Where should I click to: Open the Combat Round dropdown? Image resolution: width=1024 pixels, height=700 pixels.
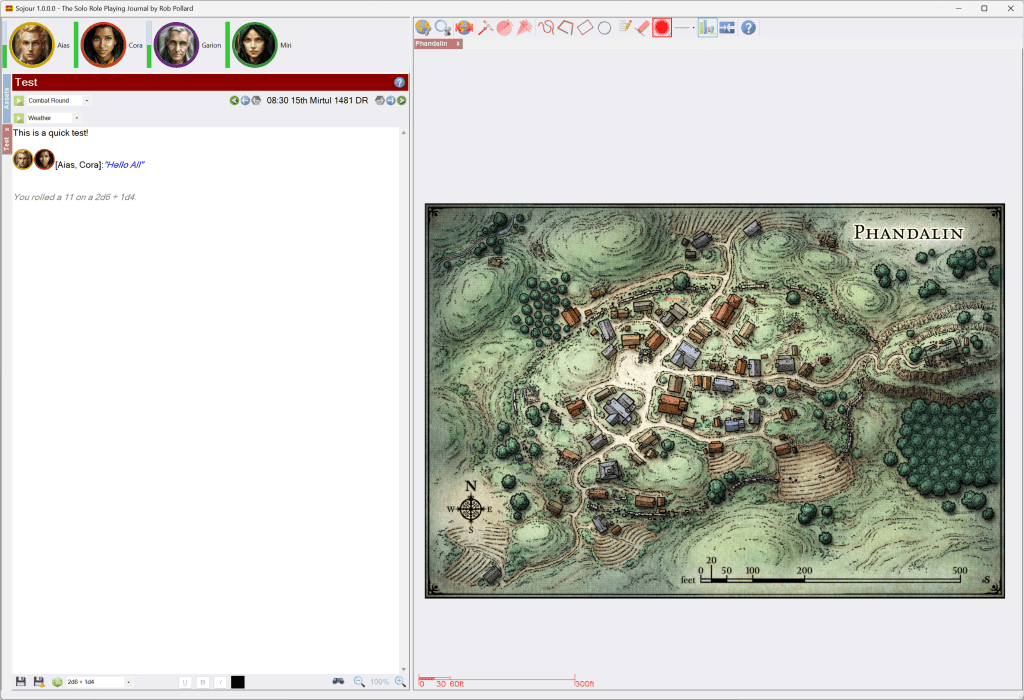(x=87, y=101)
